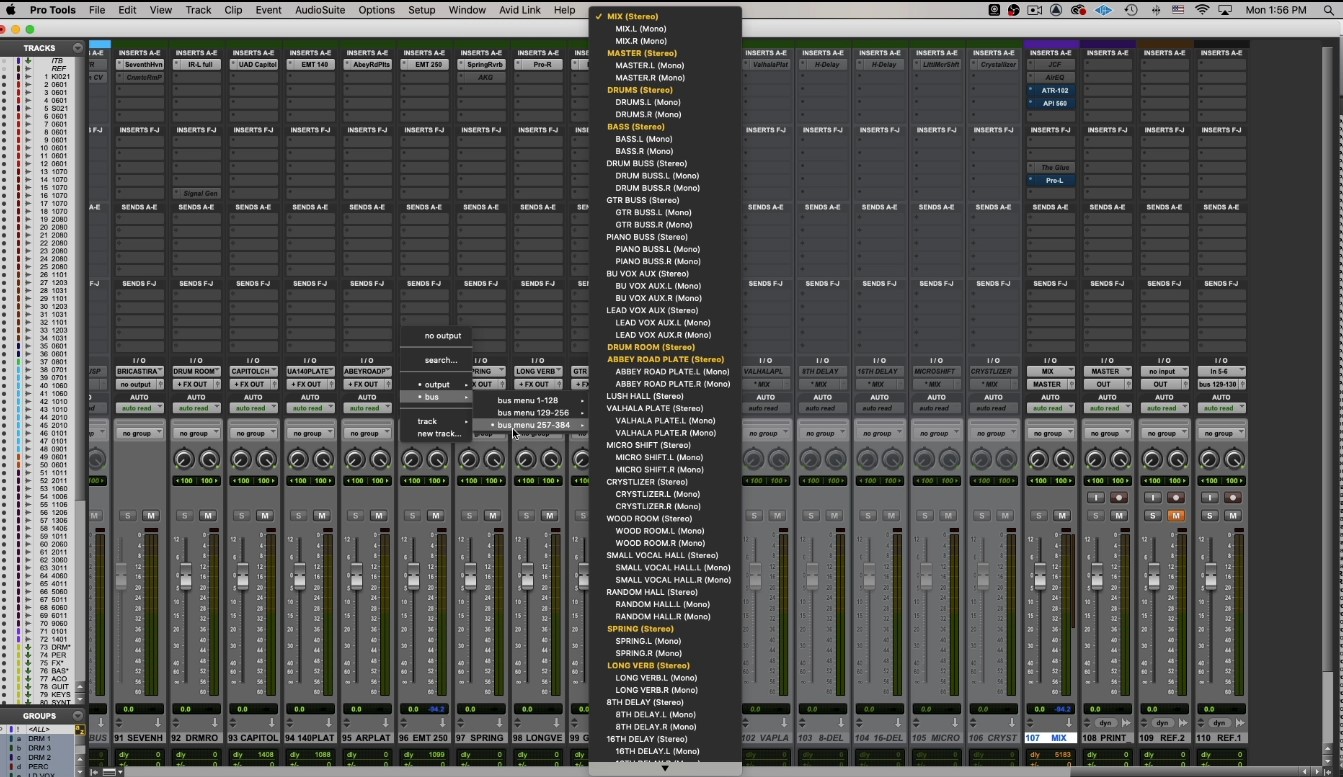1343x777 pixels.
Task: Open the EMT 140 insert plugin
Action: (310, 64)
